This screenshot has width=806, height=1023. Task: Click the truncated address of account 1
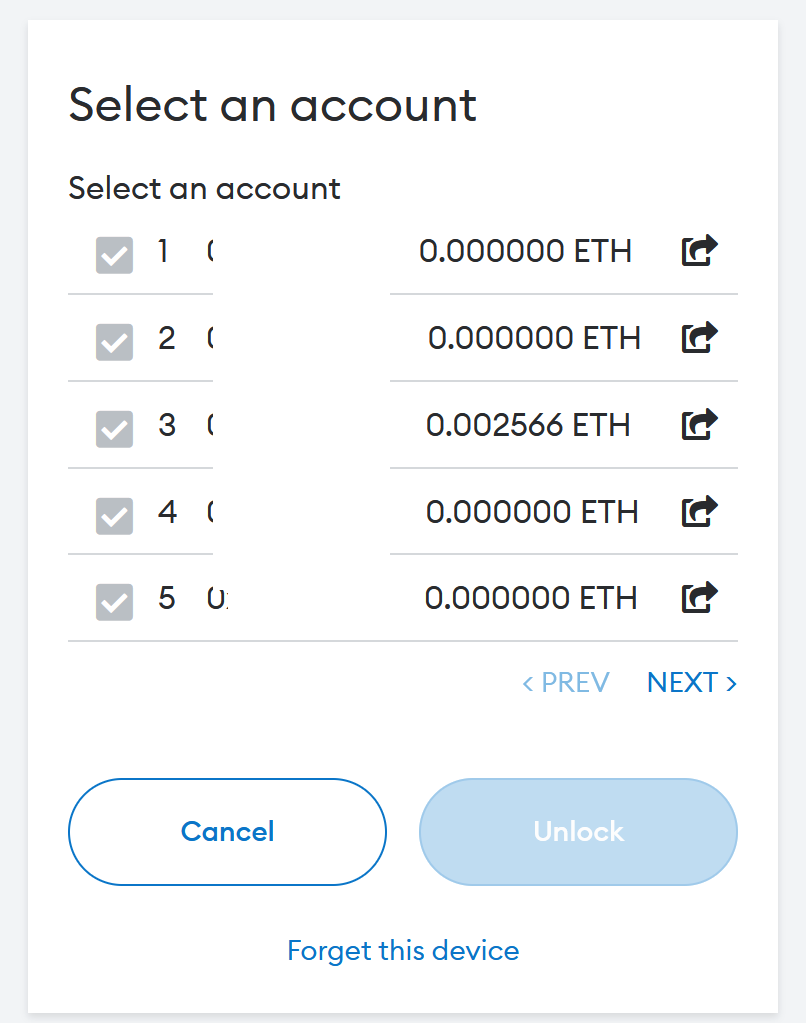point(212,251)
